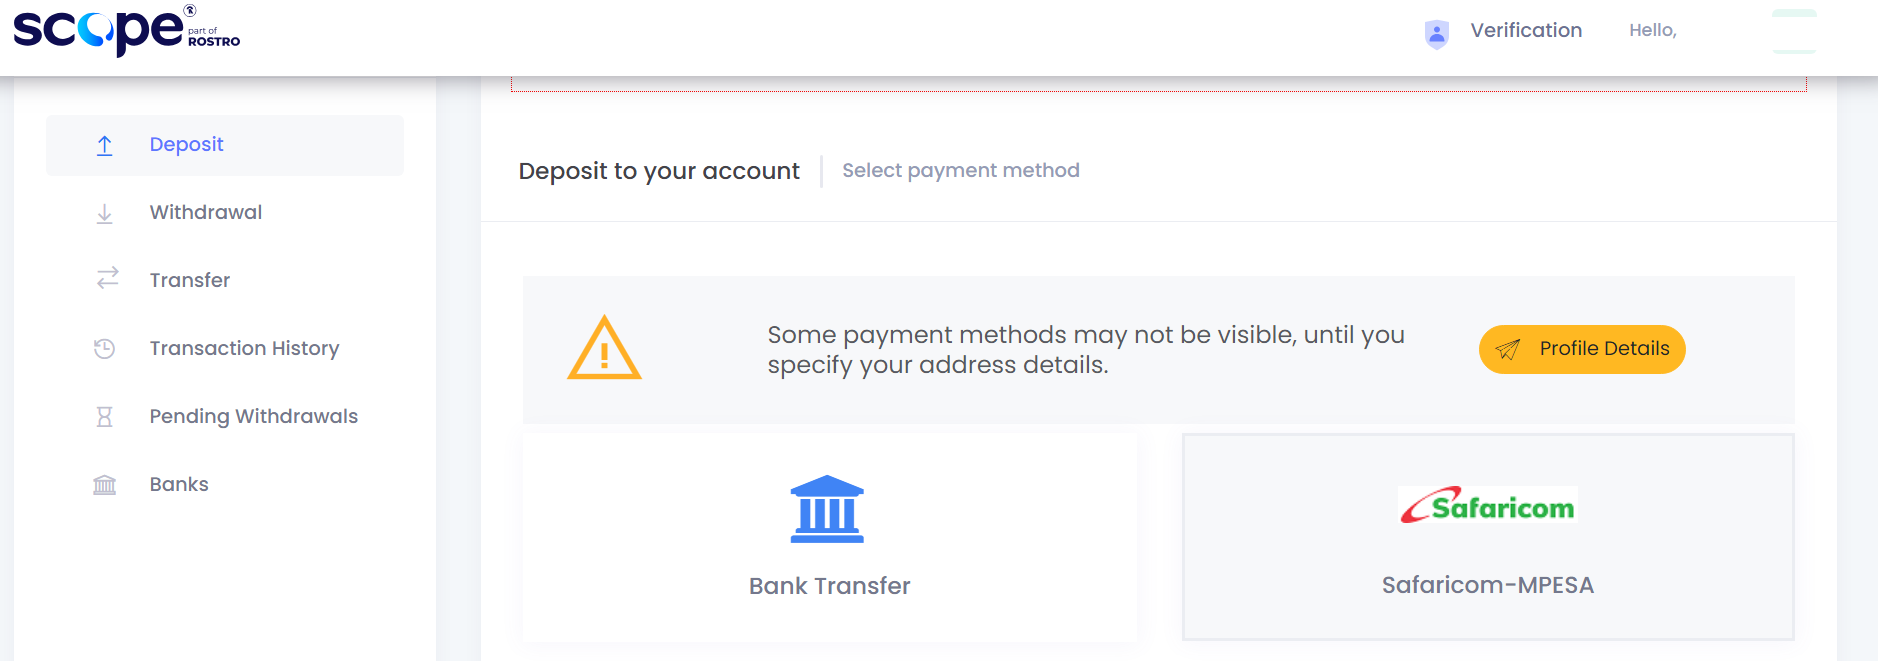The image size is (1878, 661).
Task: Click the Safaricom logo
Action: 1487,506
